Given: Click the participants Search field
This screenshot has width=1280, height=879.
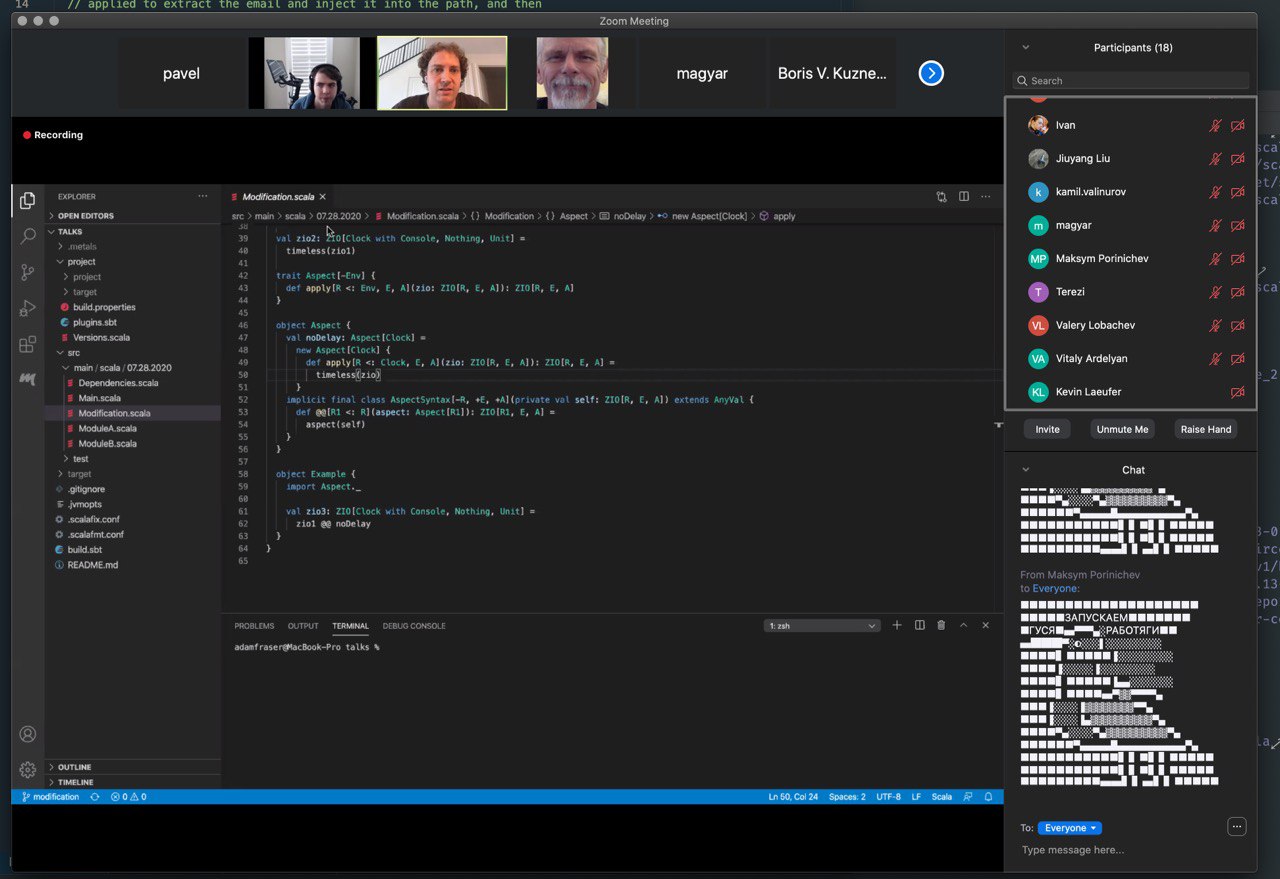Looking at the screenshot, I should (x=1132, y=81).
